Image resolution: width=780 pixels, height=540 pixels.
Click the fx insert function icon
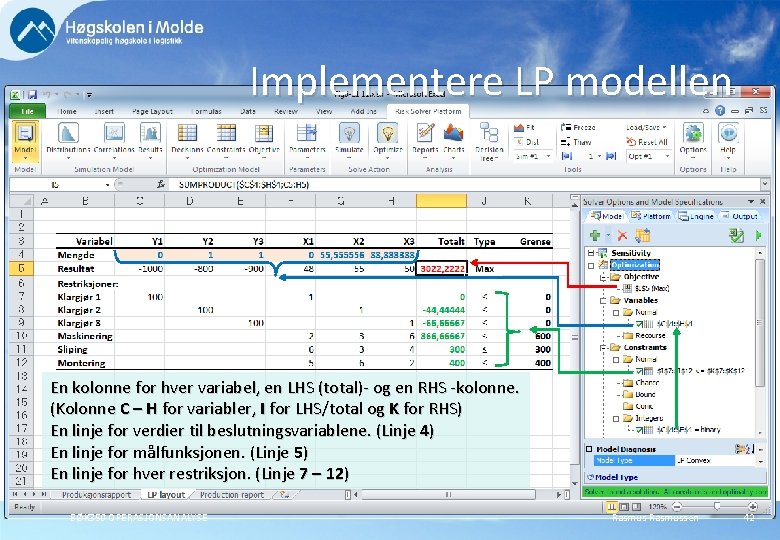(x=160, y=184)
